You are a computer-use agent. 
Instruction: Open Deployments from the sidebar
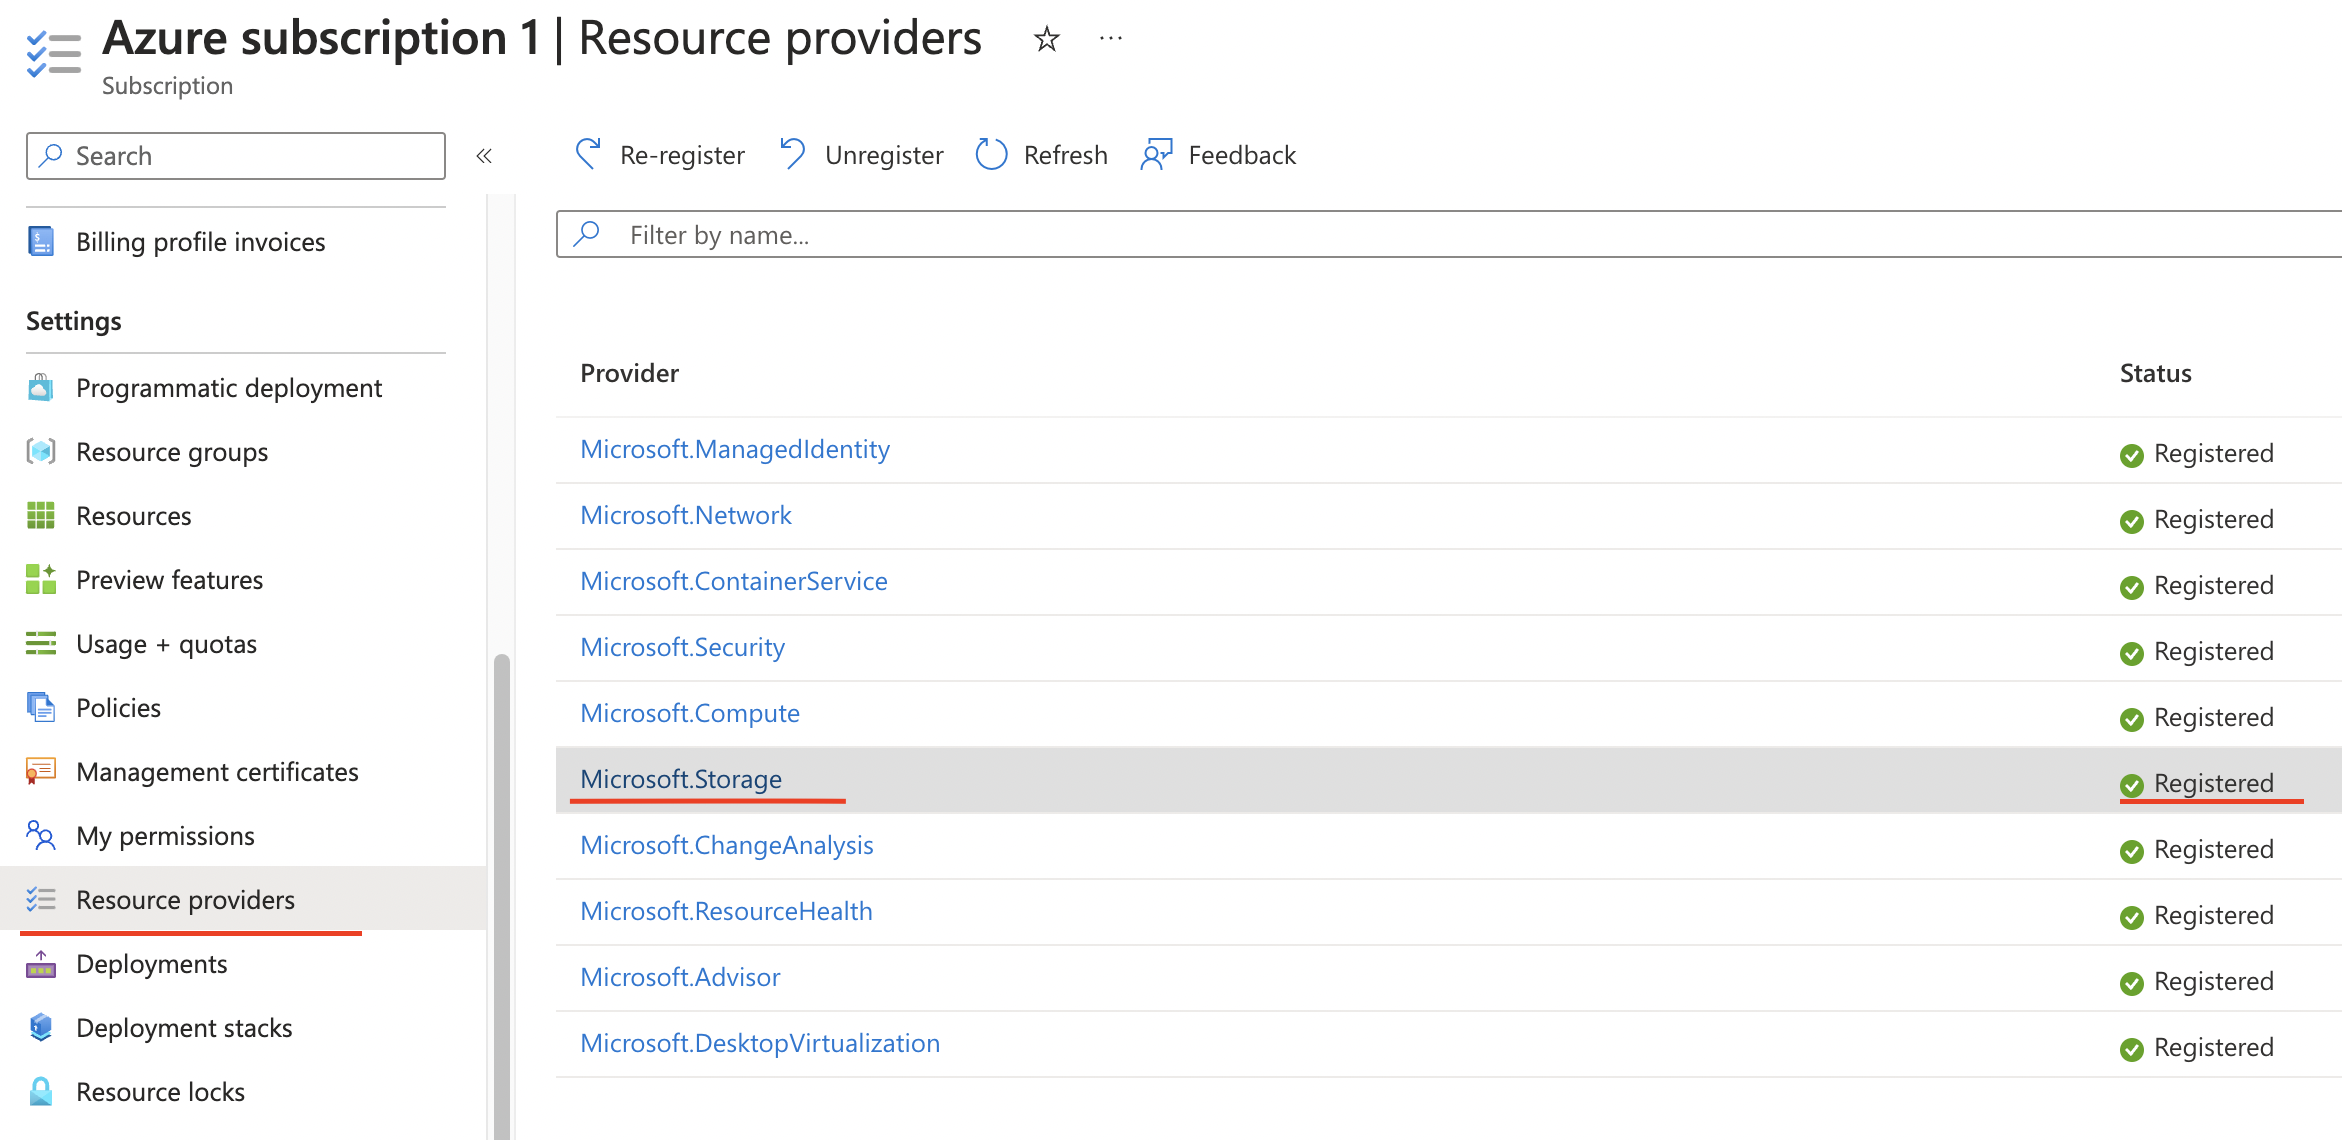point(151,963)
